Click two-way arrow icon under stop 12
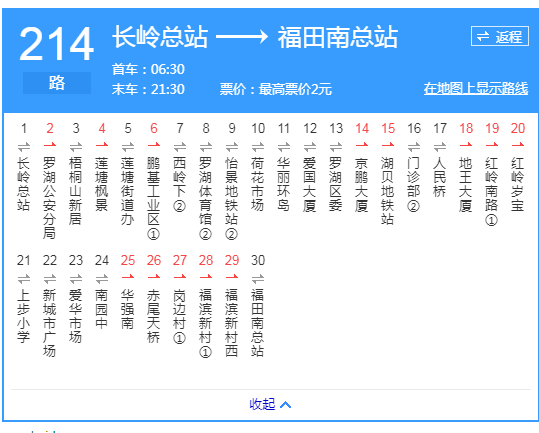This screenshot has height=433, width=539. click(x=310, y=147)
